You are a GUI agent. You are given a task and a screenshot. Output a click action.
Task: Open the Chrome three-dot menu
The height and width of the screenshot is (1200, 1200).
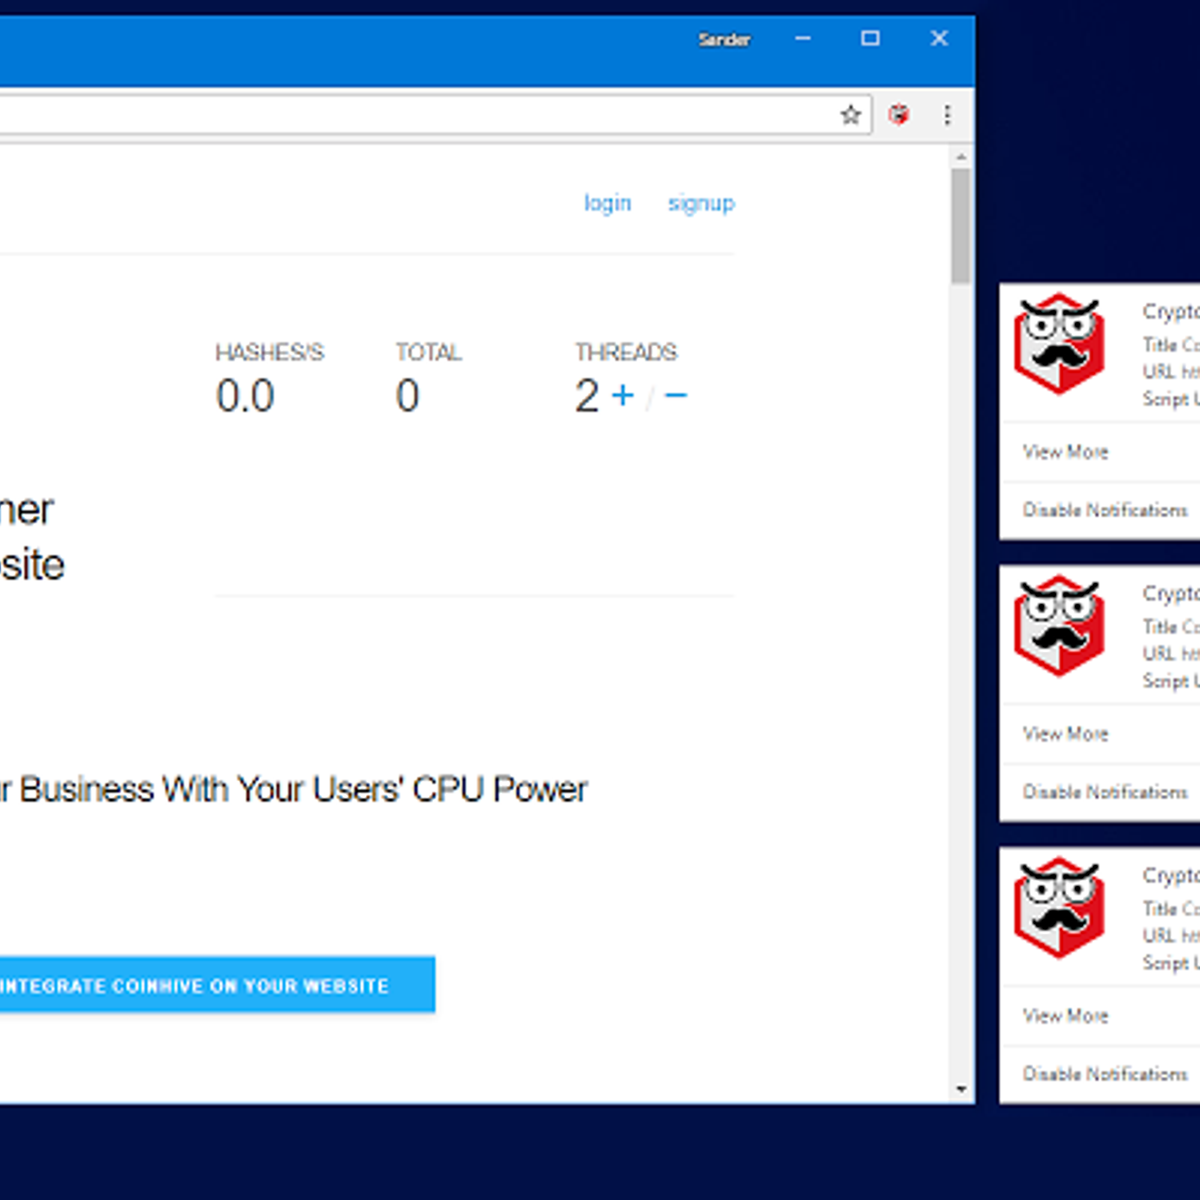click(x=947, y=115)
